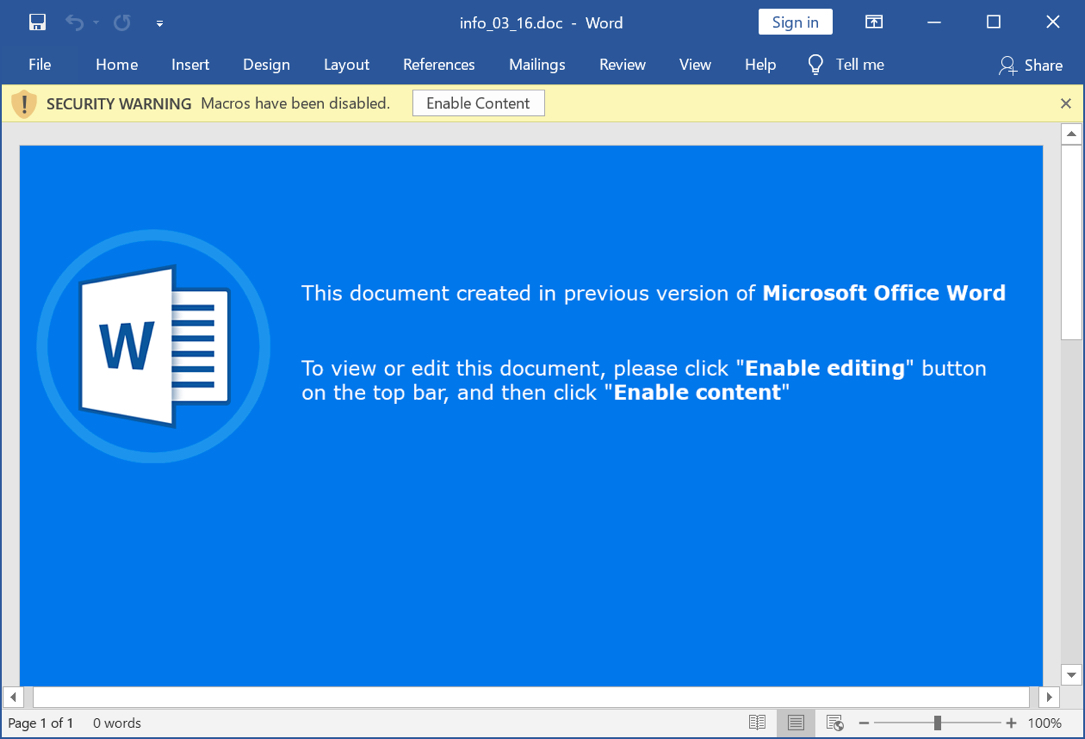Image resolution: width=1085 pixels, height=739 pixels.
Task: Click the Tell me lightbulb icon
Action: coord(816,64)
